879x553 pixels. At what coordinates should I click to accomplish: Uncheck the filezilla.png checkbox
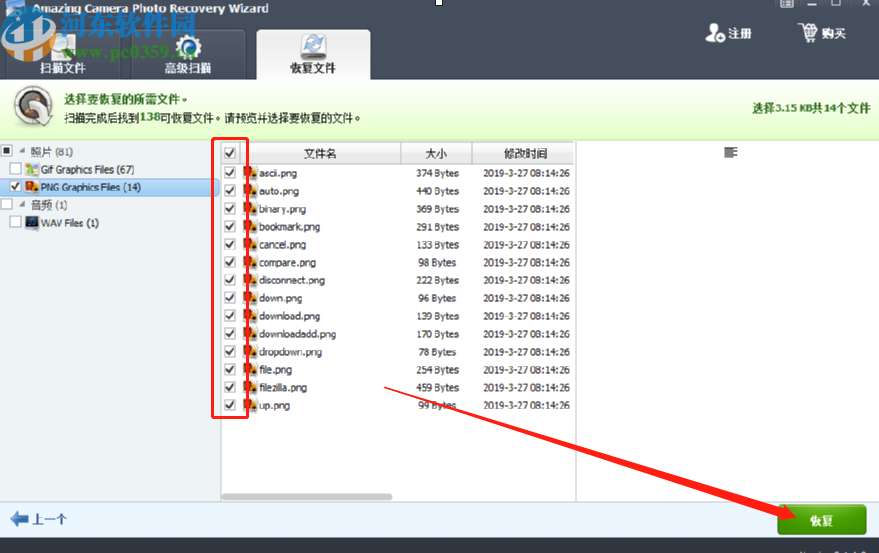click(x=230, y=387)
